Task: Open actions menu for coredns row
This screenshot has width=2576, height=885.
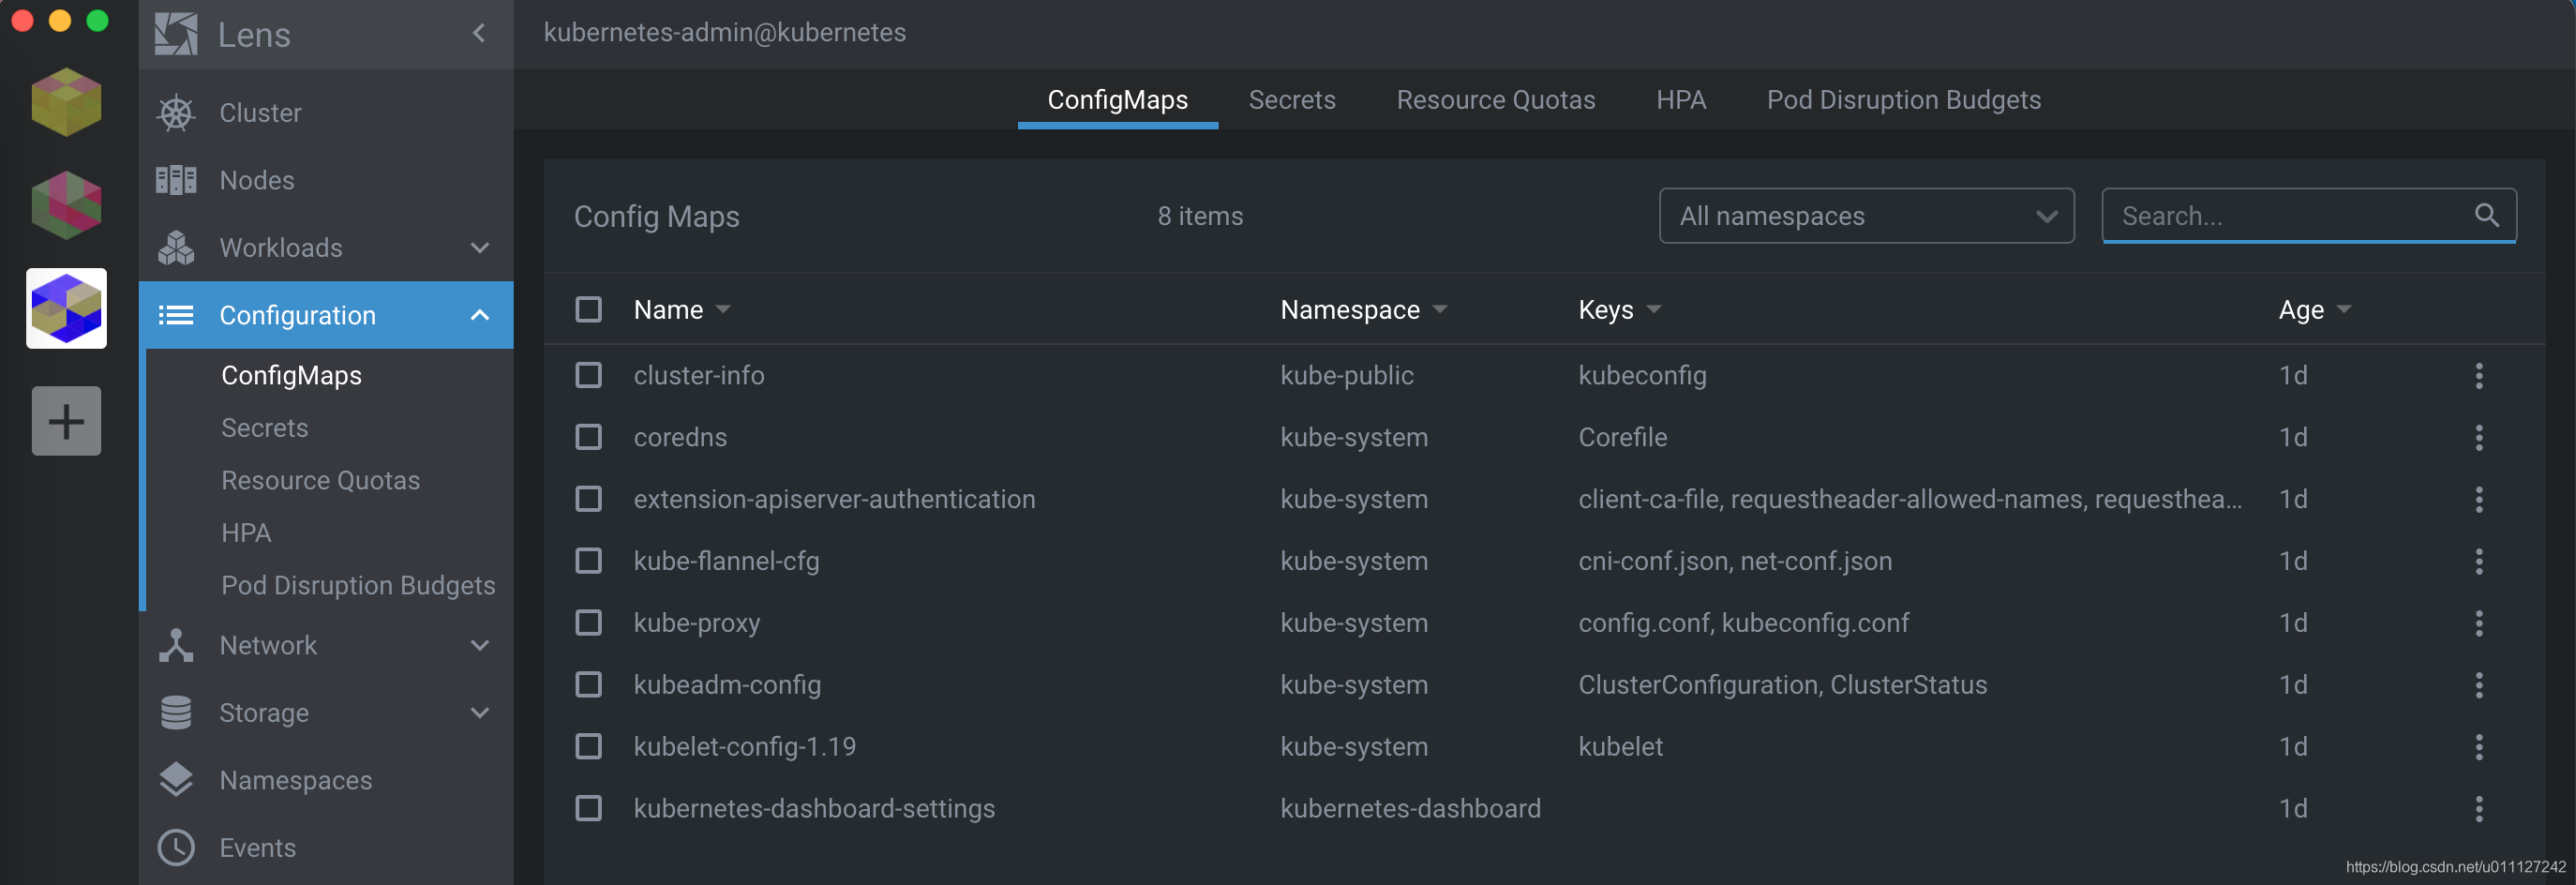Action: (x=2479, y=438)
